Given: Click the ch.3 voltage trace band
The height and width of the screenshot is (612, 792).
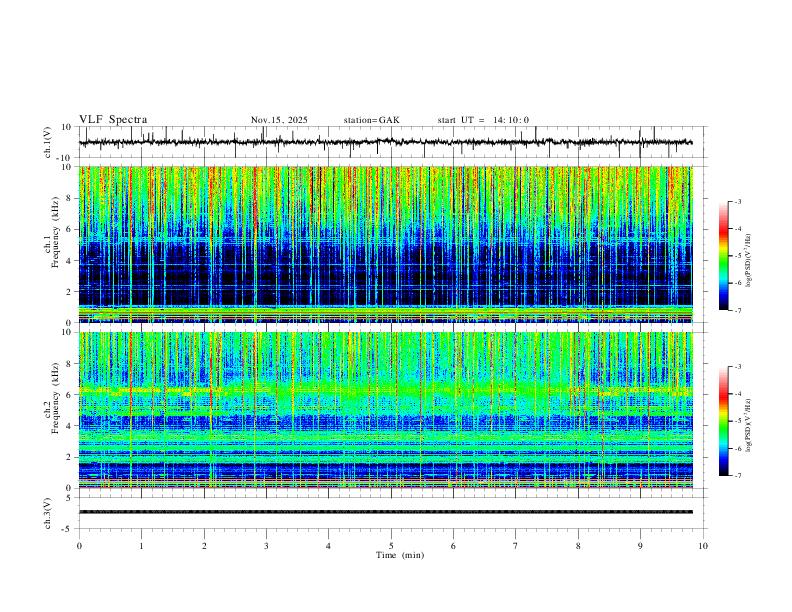Looking at the screenshot, I should coord(385,512).
